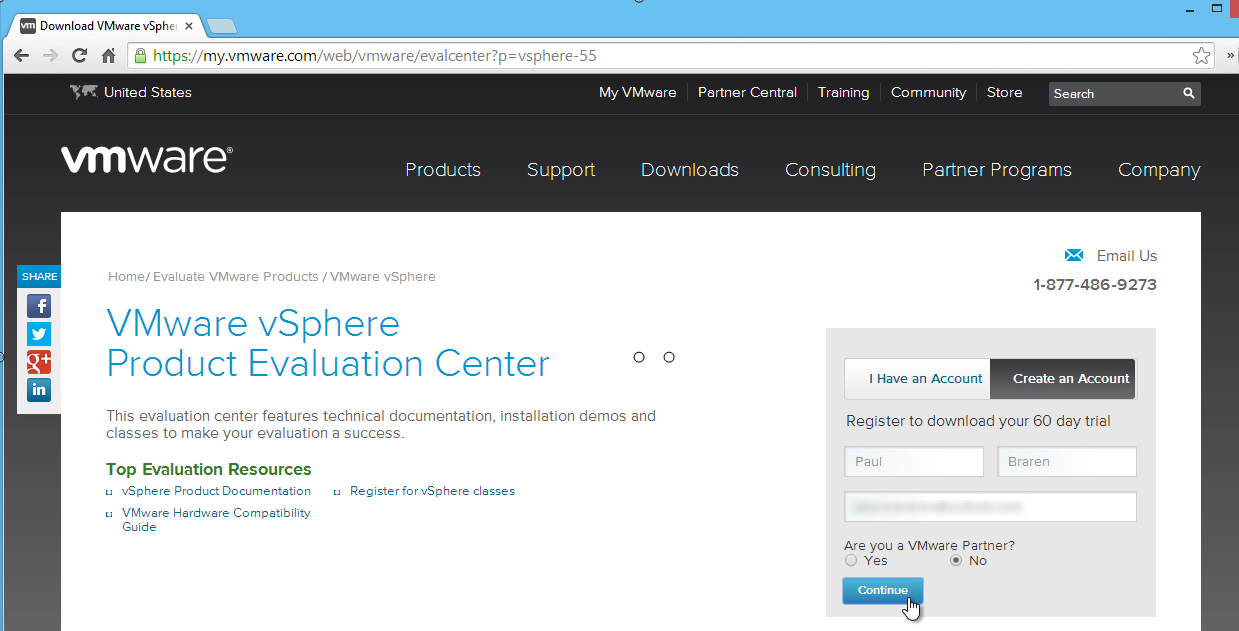This screenshot has width=1239, height=631.
Task: Open the Community link
Action: click(x=928, y=92)
